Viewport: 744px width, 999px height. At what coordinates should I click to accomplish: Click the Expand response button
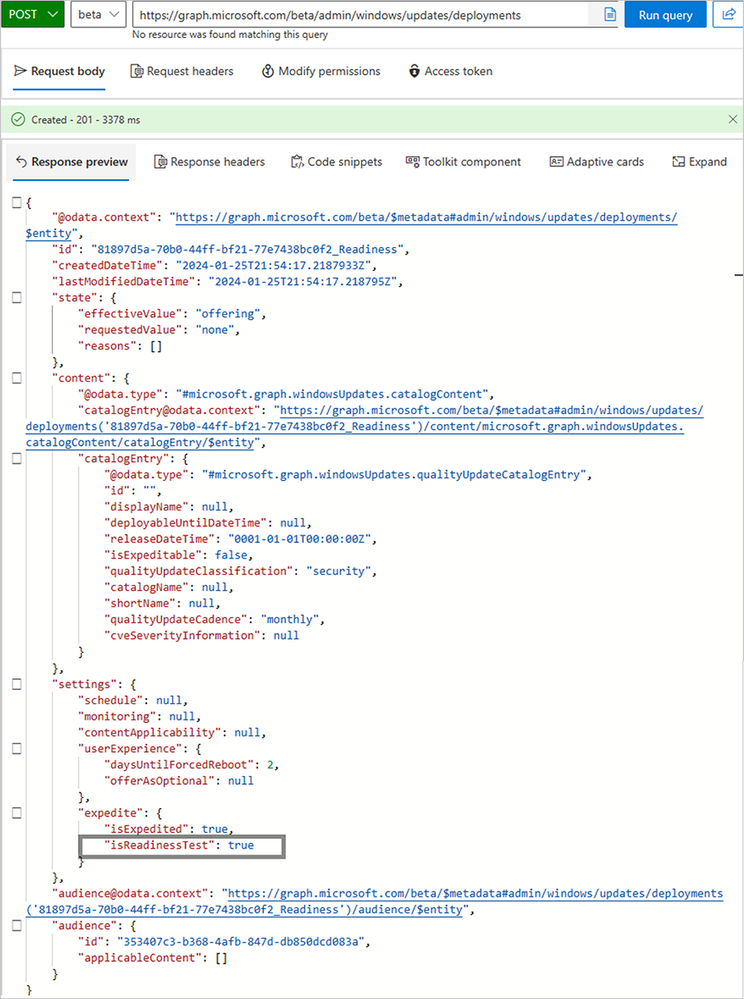click(x=699, y=162)
